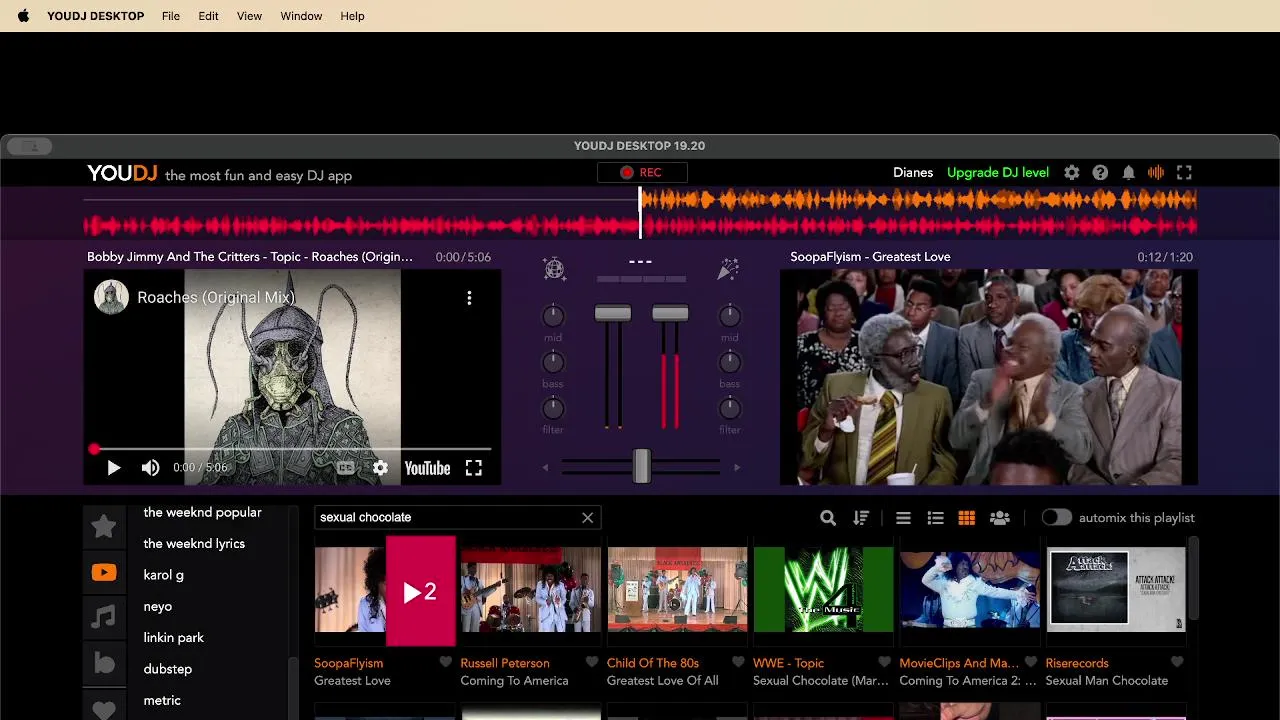Toggle closed captions on YouTube player
The width and height of the screenshot is (1280, 720).
pos(345,468)
